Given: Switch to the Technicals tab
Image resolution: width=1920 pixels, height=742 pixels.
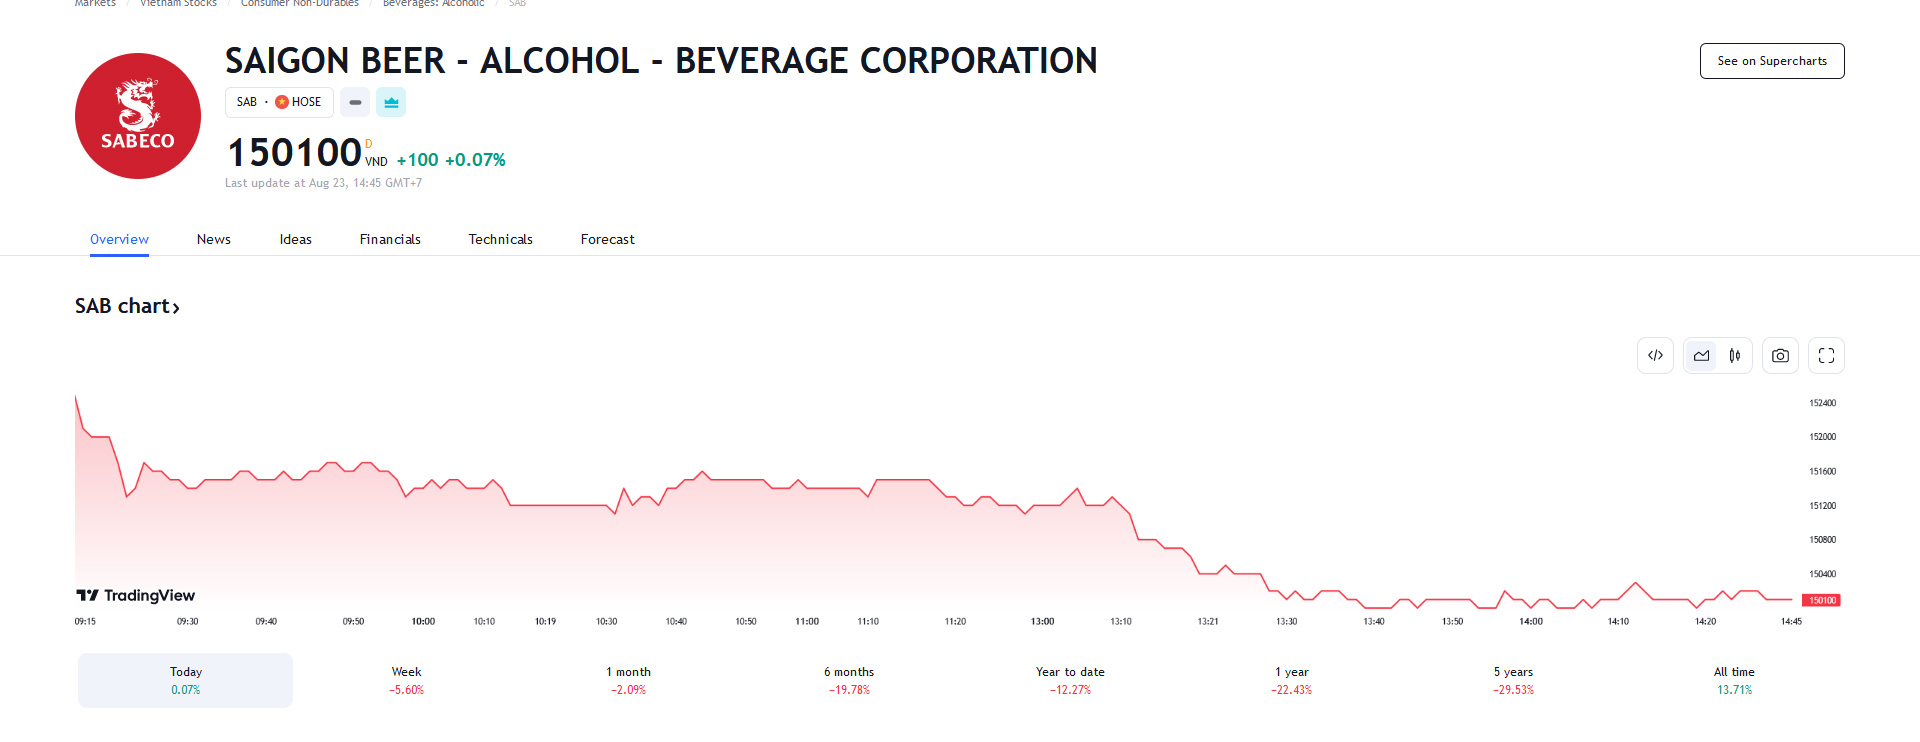Looking at the screenshot, I should click(x=500, y=239).
